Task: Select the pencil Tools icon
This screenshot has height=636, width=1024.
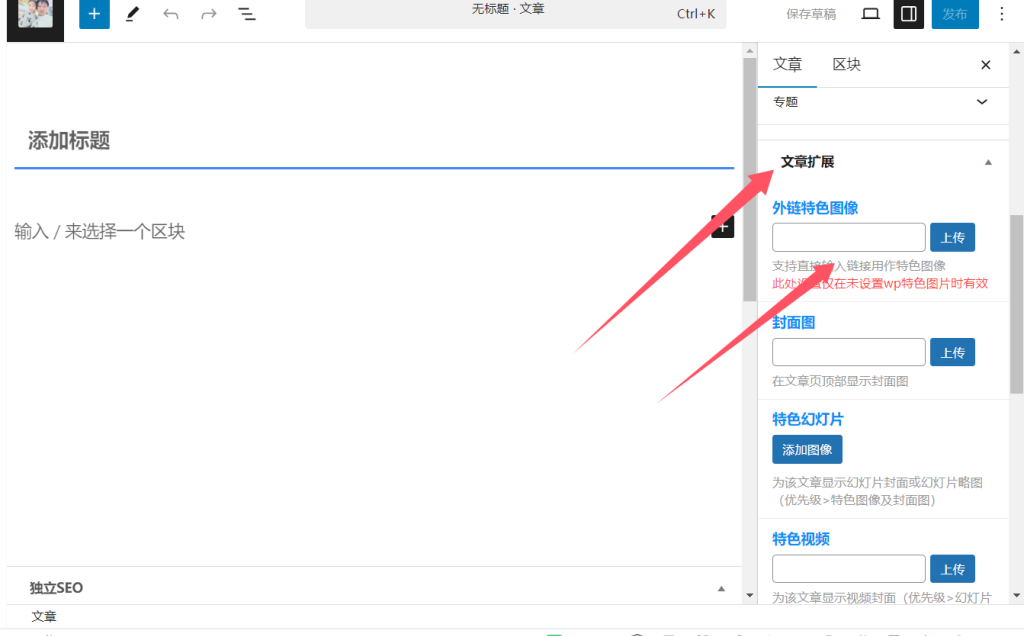Action: point(133,14)
